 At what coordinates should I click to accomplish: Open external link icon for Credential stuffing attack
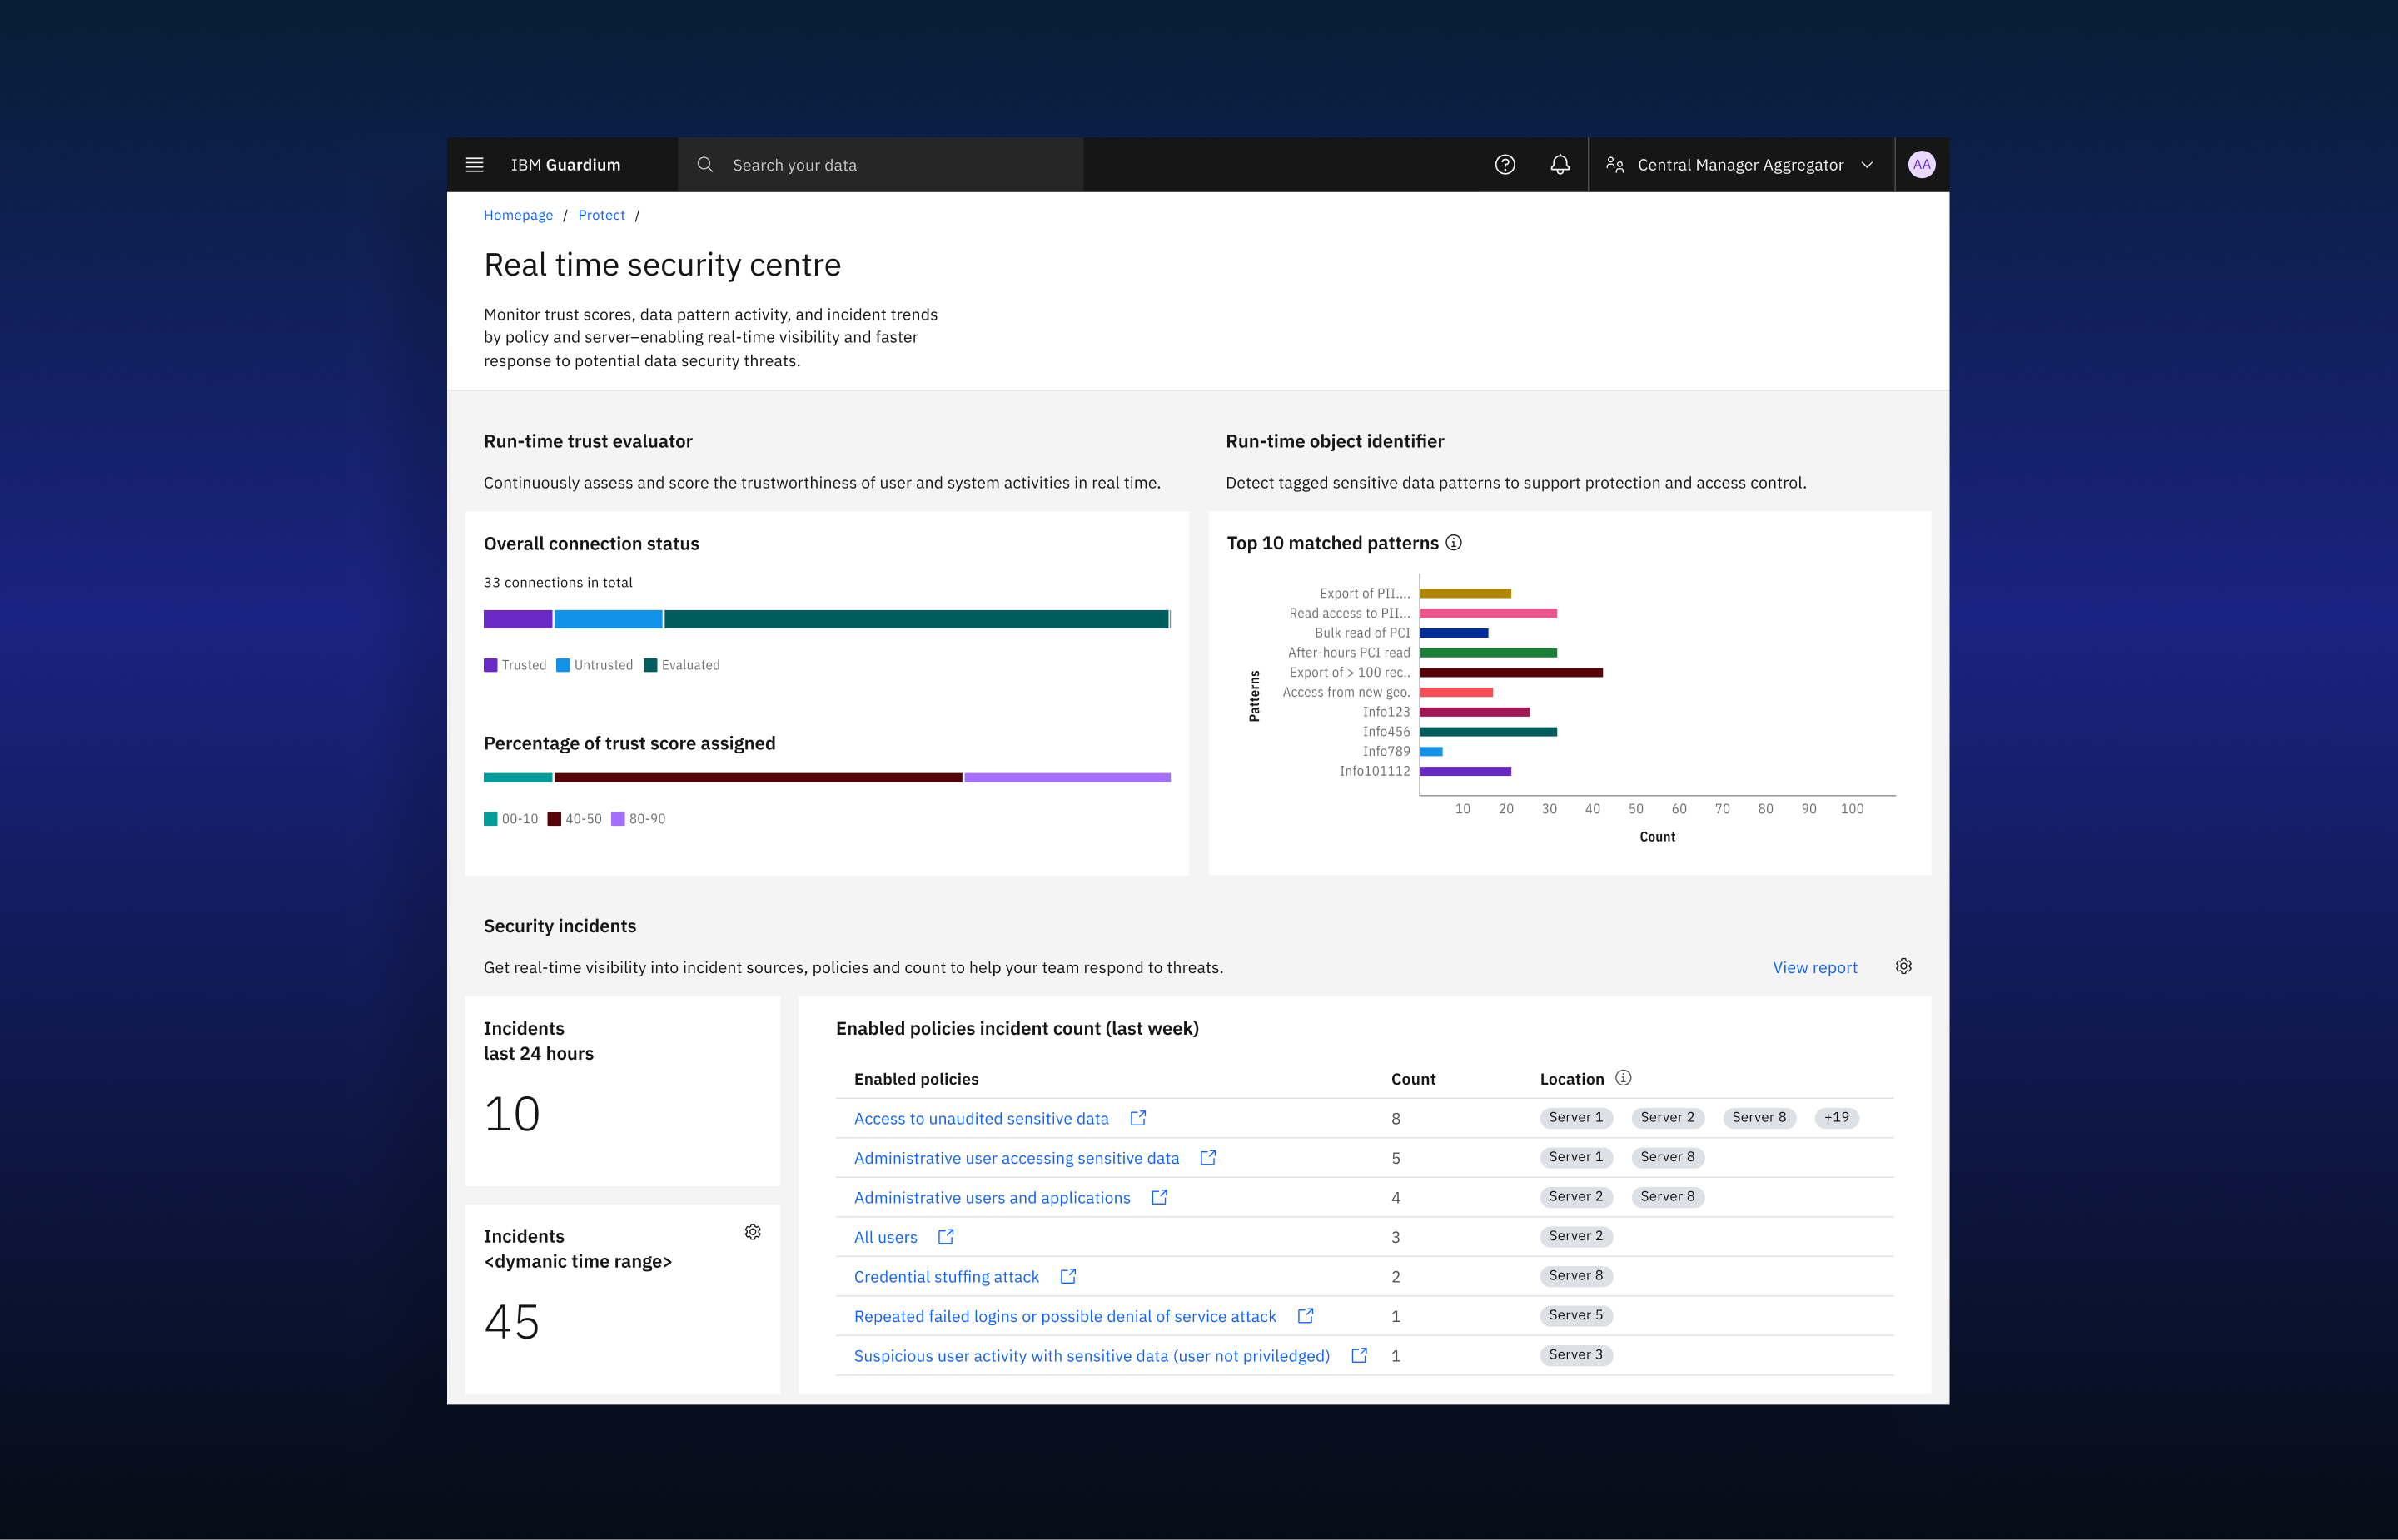(1067, 1276)
